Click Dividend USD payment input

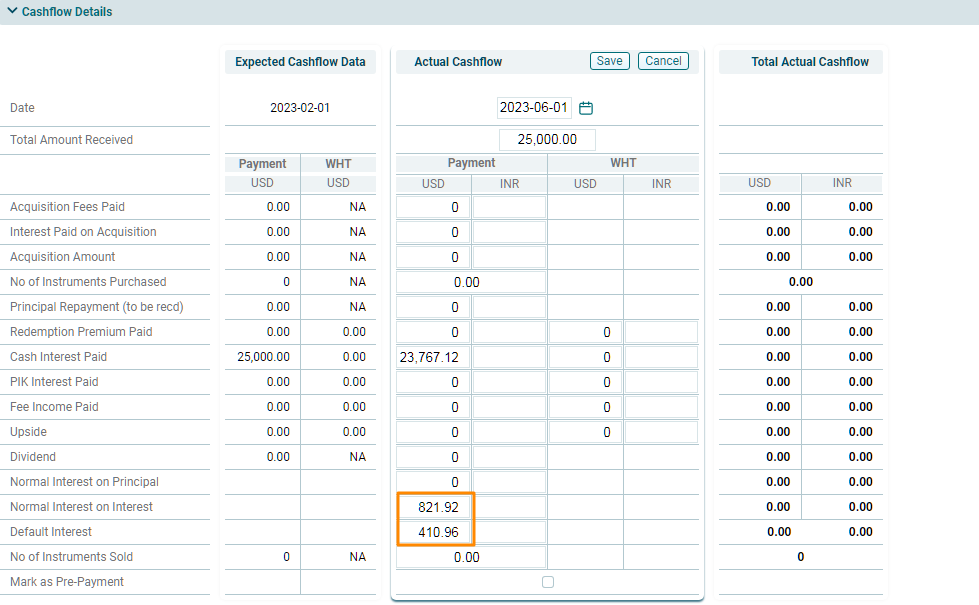tap(434, 457)
